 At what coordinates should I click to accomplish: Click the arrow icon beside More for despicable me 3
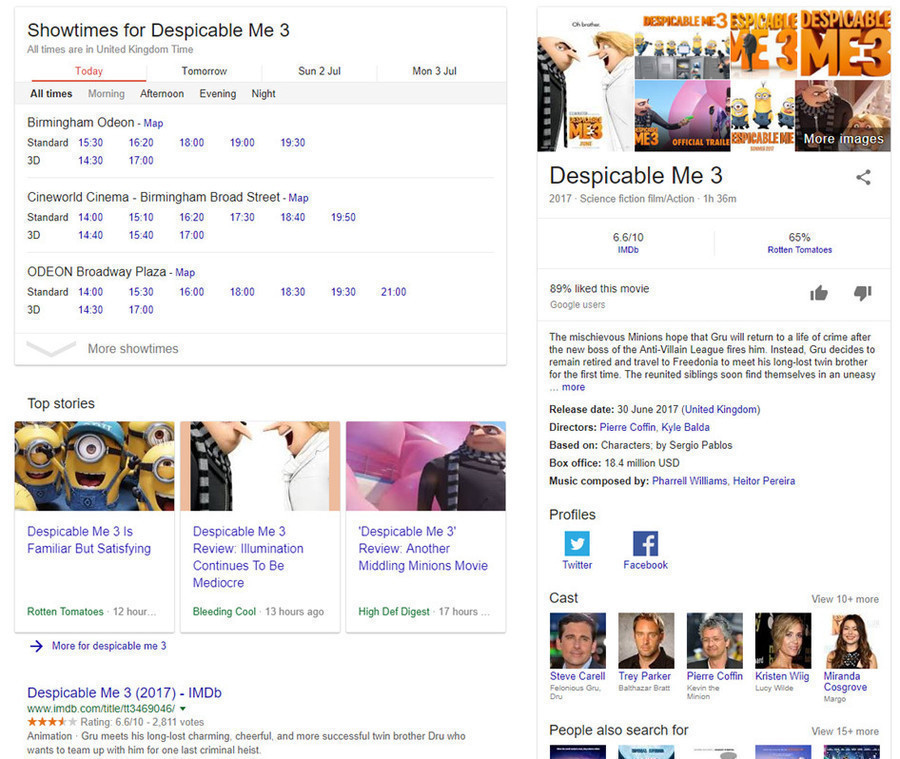coord(36,646)
